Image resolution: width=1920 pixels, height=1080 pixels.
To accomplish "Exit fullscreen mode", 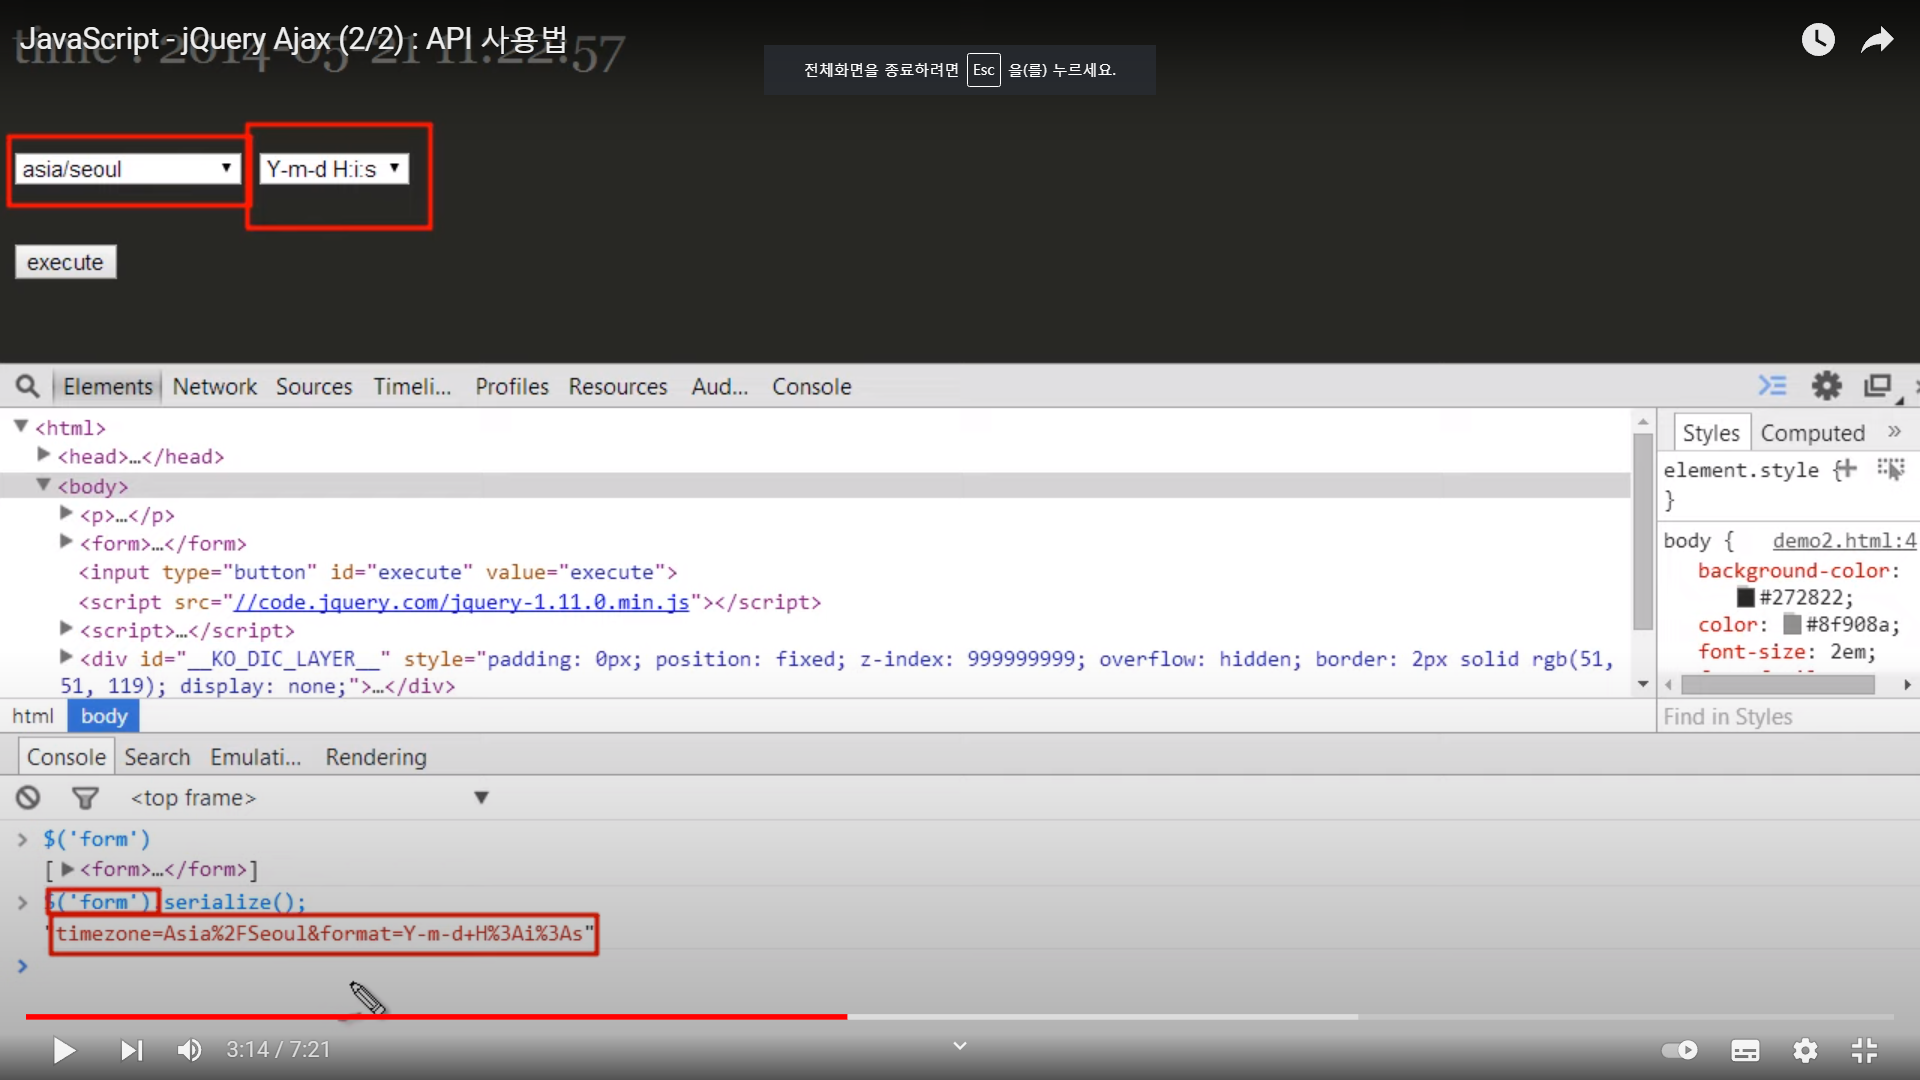I will click(x=1864, y=1050).
